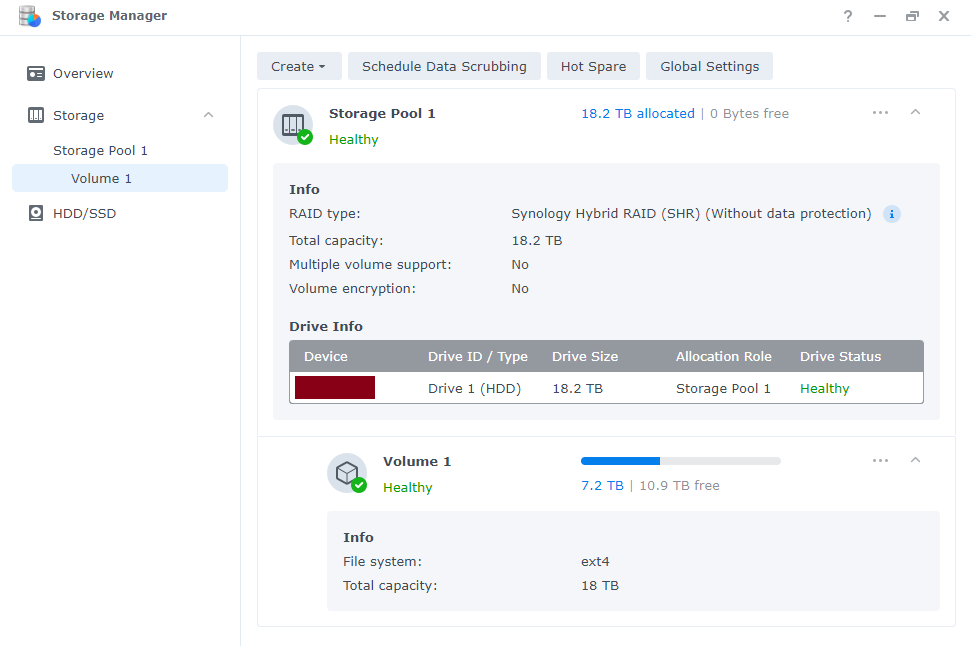This screenshot has height=646, width=971.
Task: Open the info tooltip beside RAID type
Action: [891, 214]
